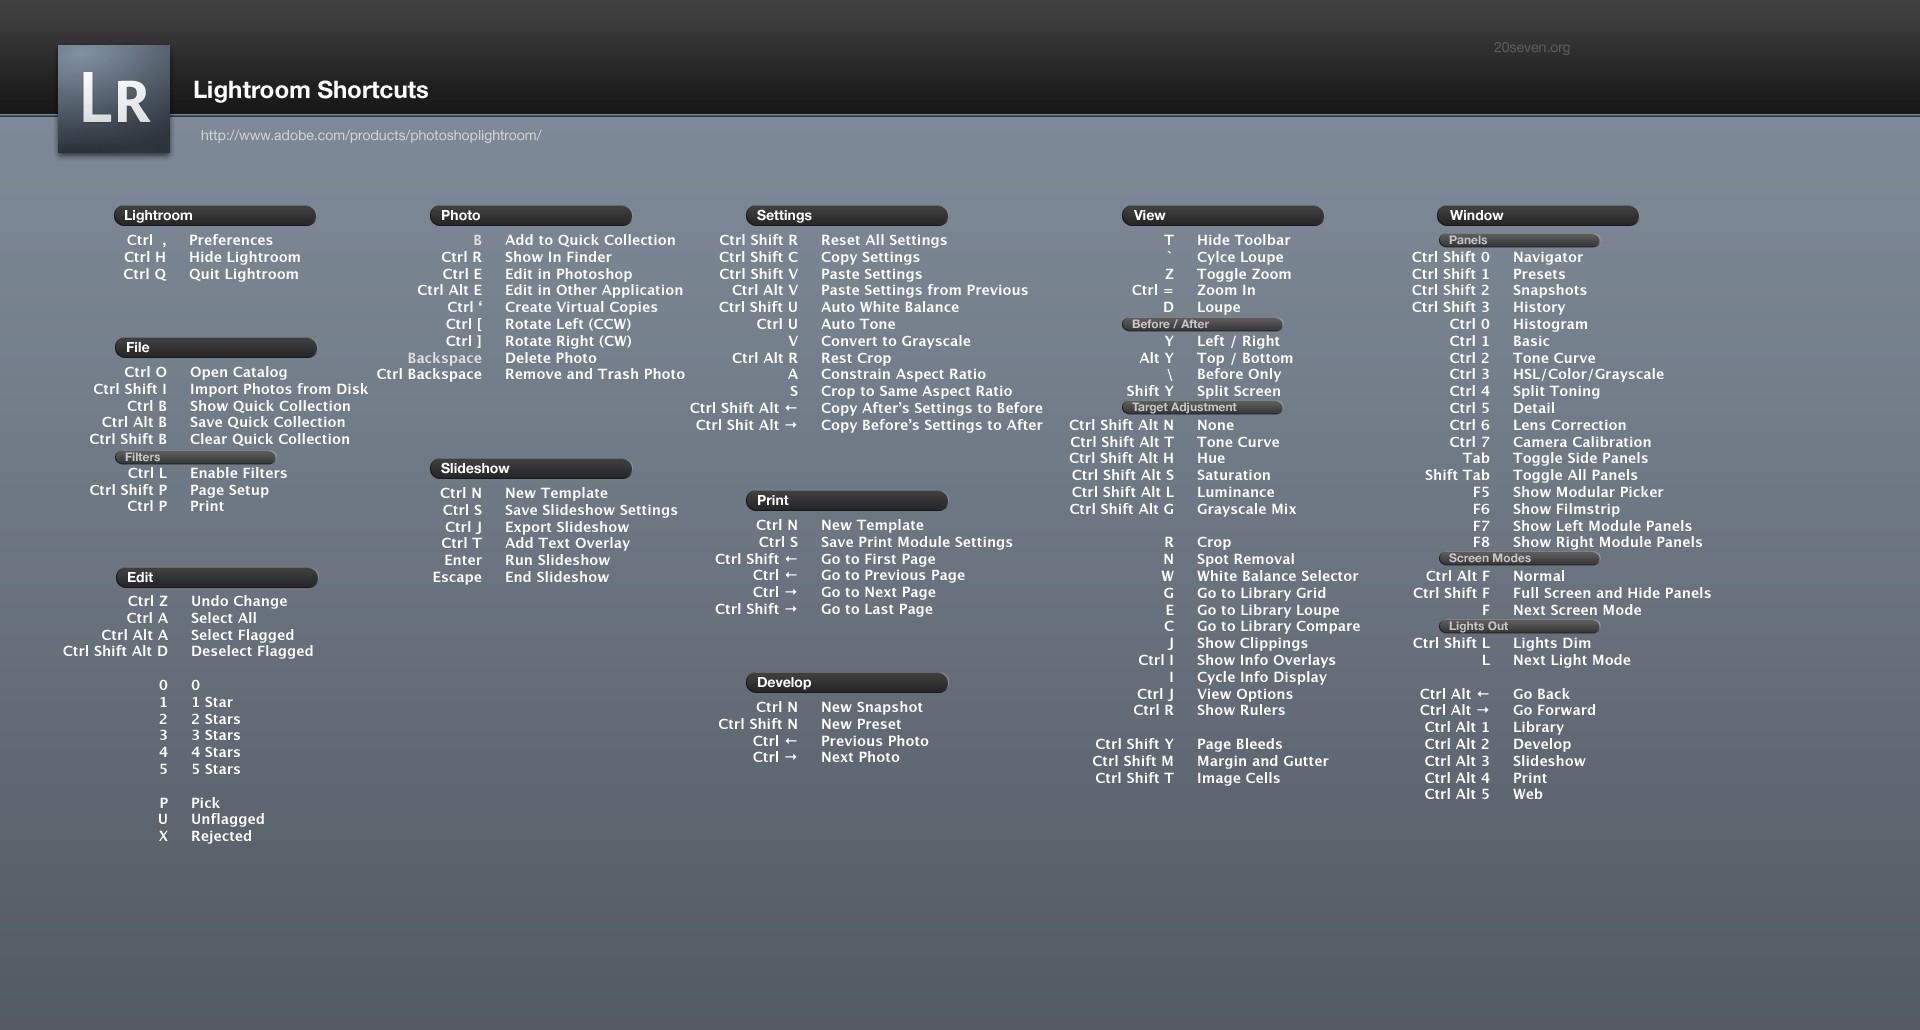Click the Open Catalog entry
Screen dimensions: 1920x1030
pyautogui.click(x=239, y=372)
